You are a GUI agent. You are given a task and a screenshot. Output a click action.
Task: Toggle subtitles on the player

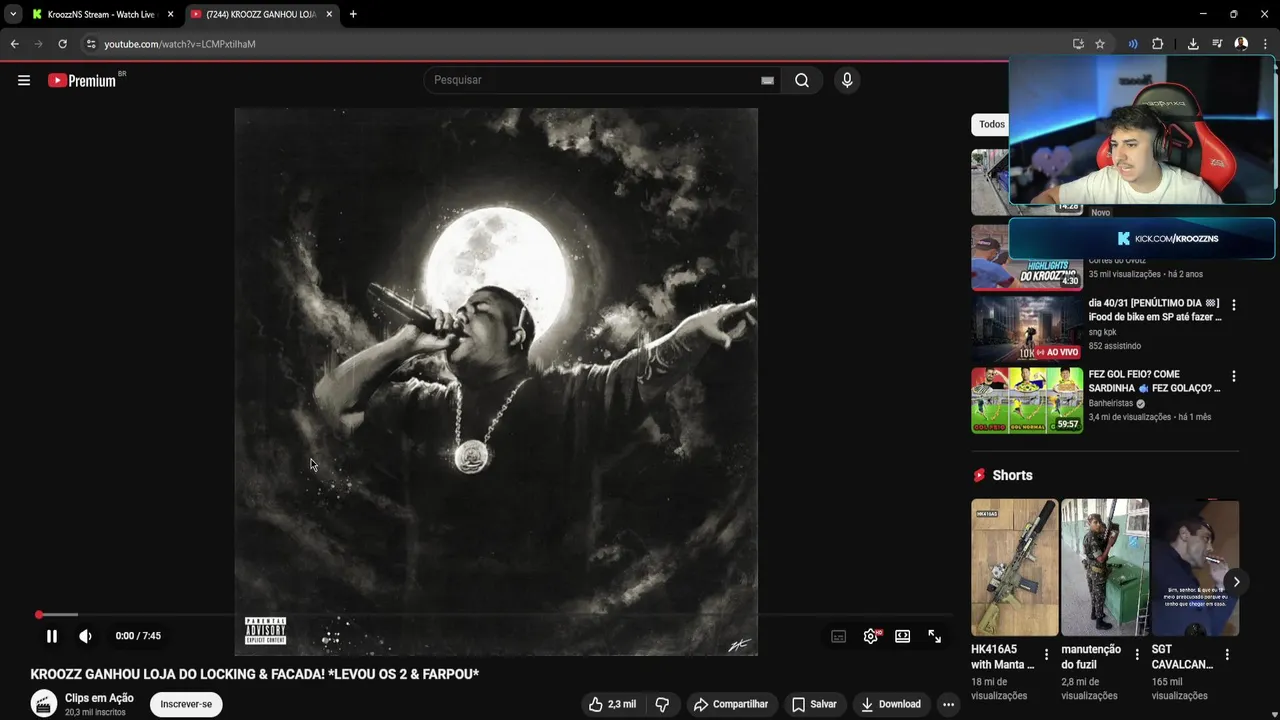pyautogui.click(x=839, y=636)
